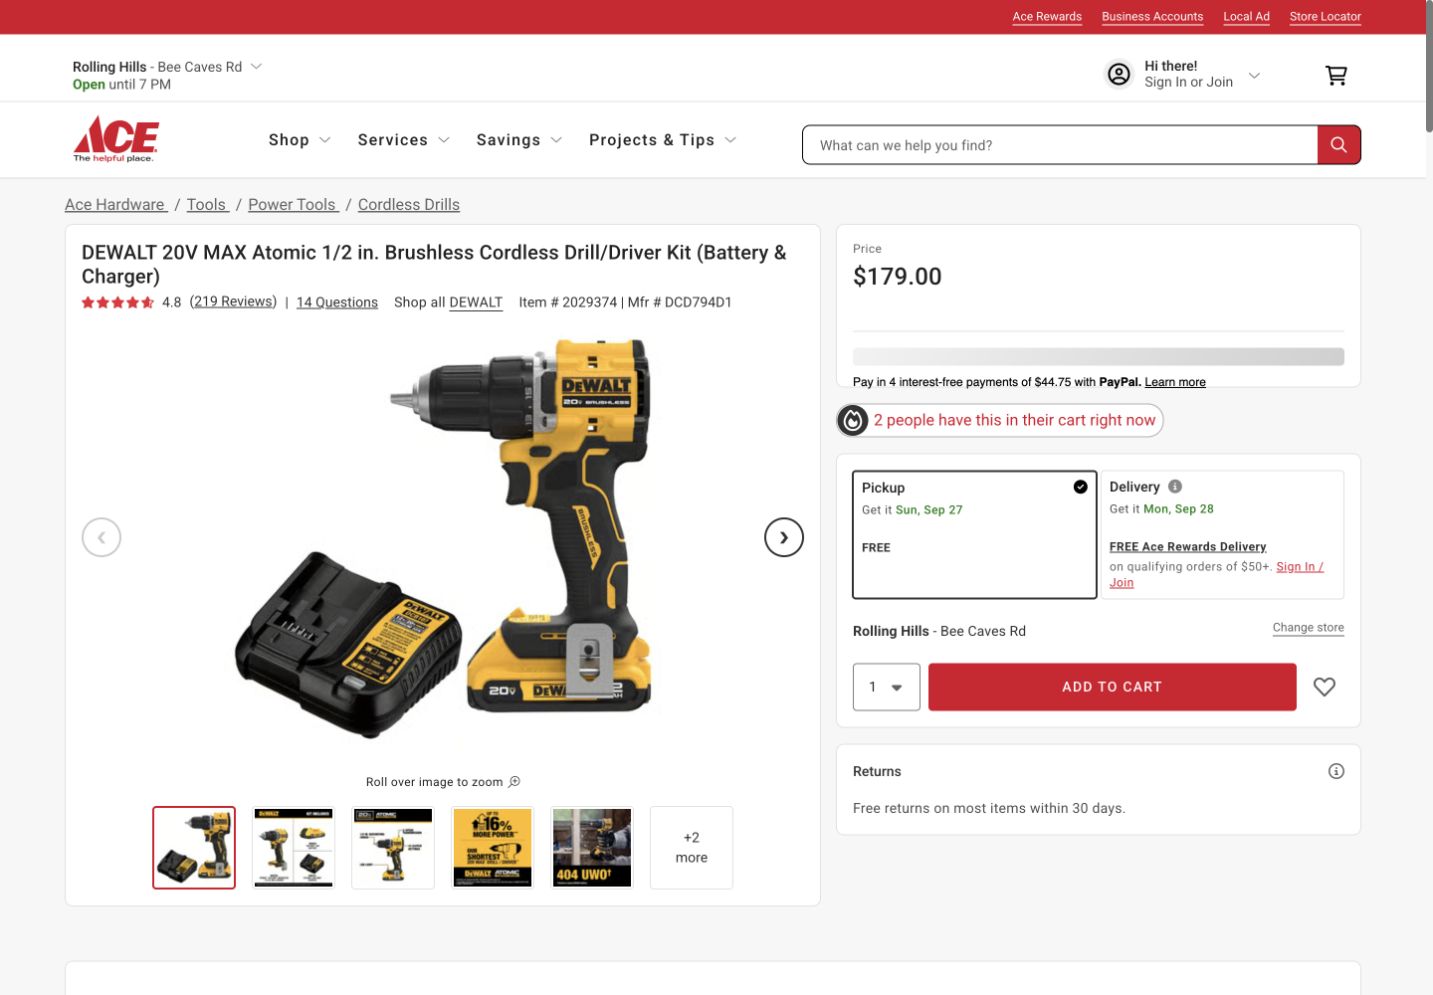Image resolution: width=1433 pixels, height=995 pixels.
Task: Open the Shop menu
Action: [x=299, y=140]
